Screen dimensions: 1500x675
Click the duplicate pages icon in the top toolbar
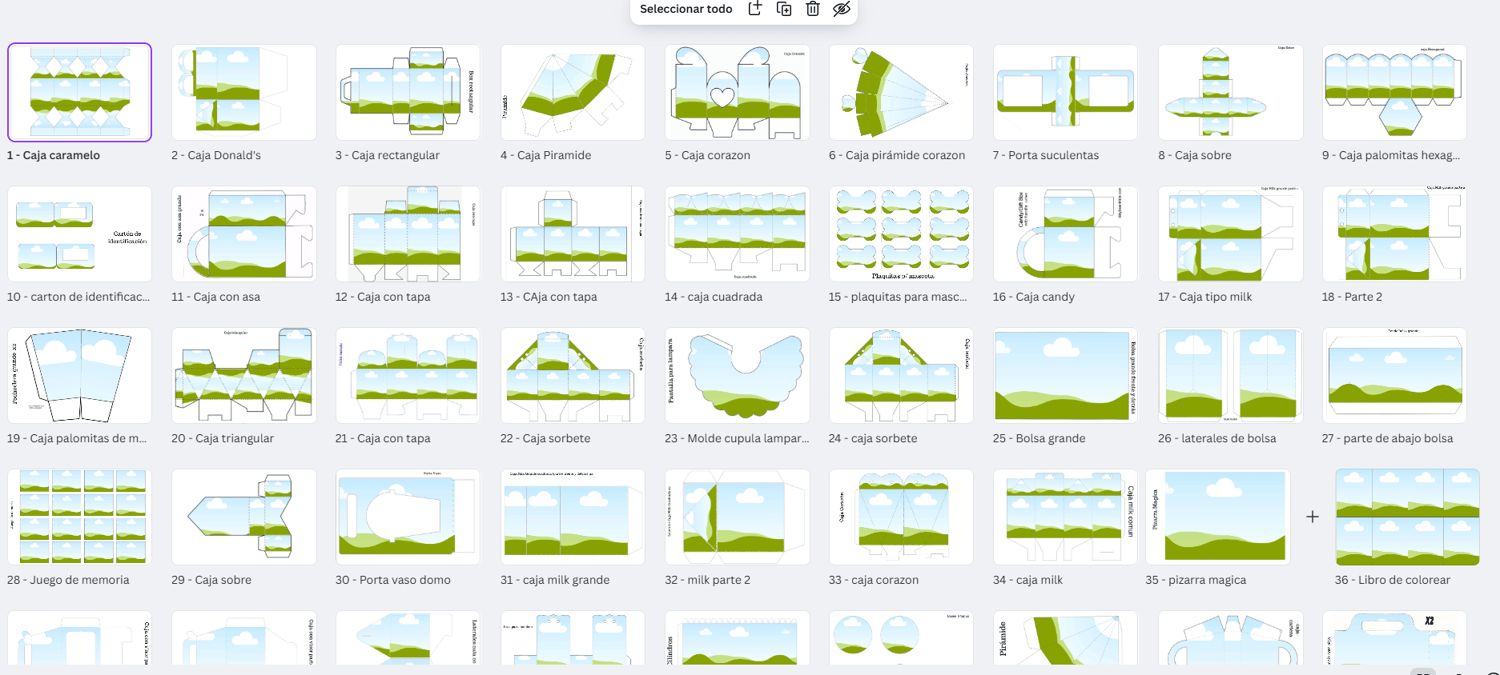[784, 9]
